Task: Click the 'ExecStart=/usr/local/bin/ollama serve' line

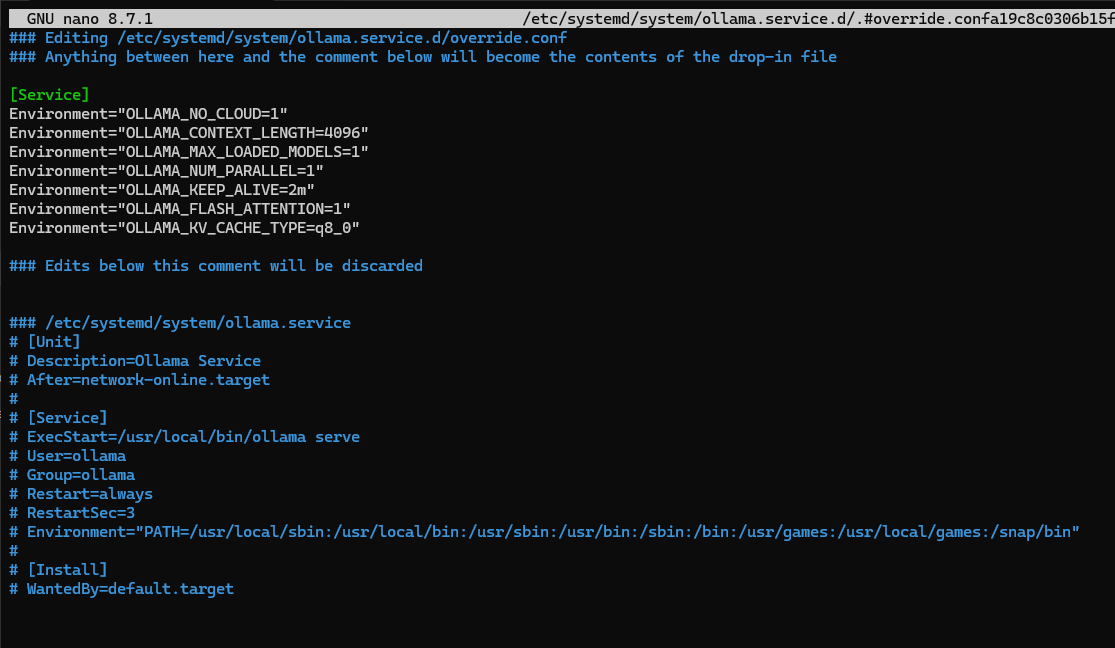Action: [184, 437]
